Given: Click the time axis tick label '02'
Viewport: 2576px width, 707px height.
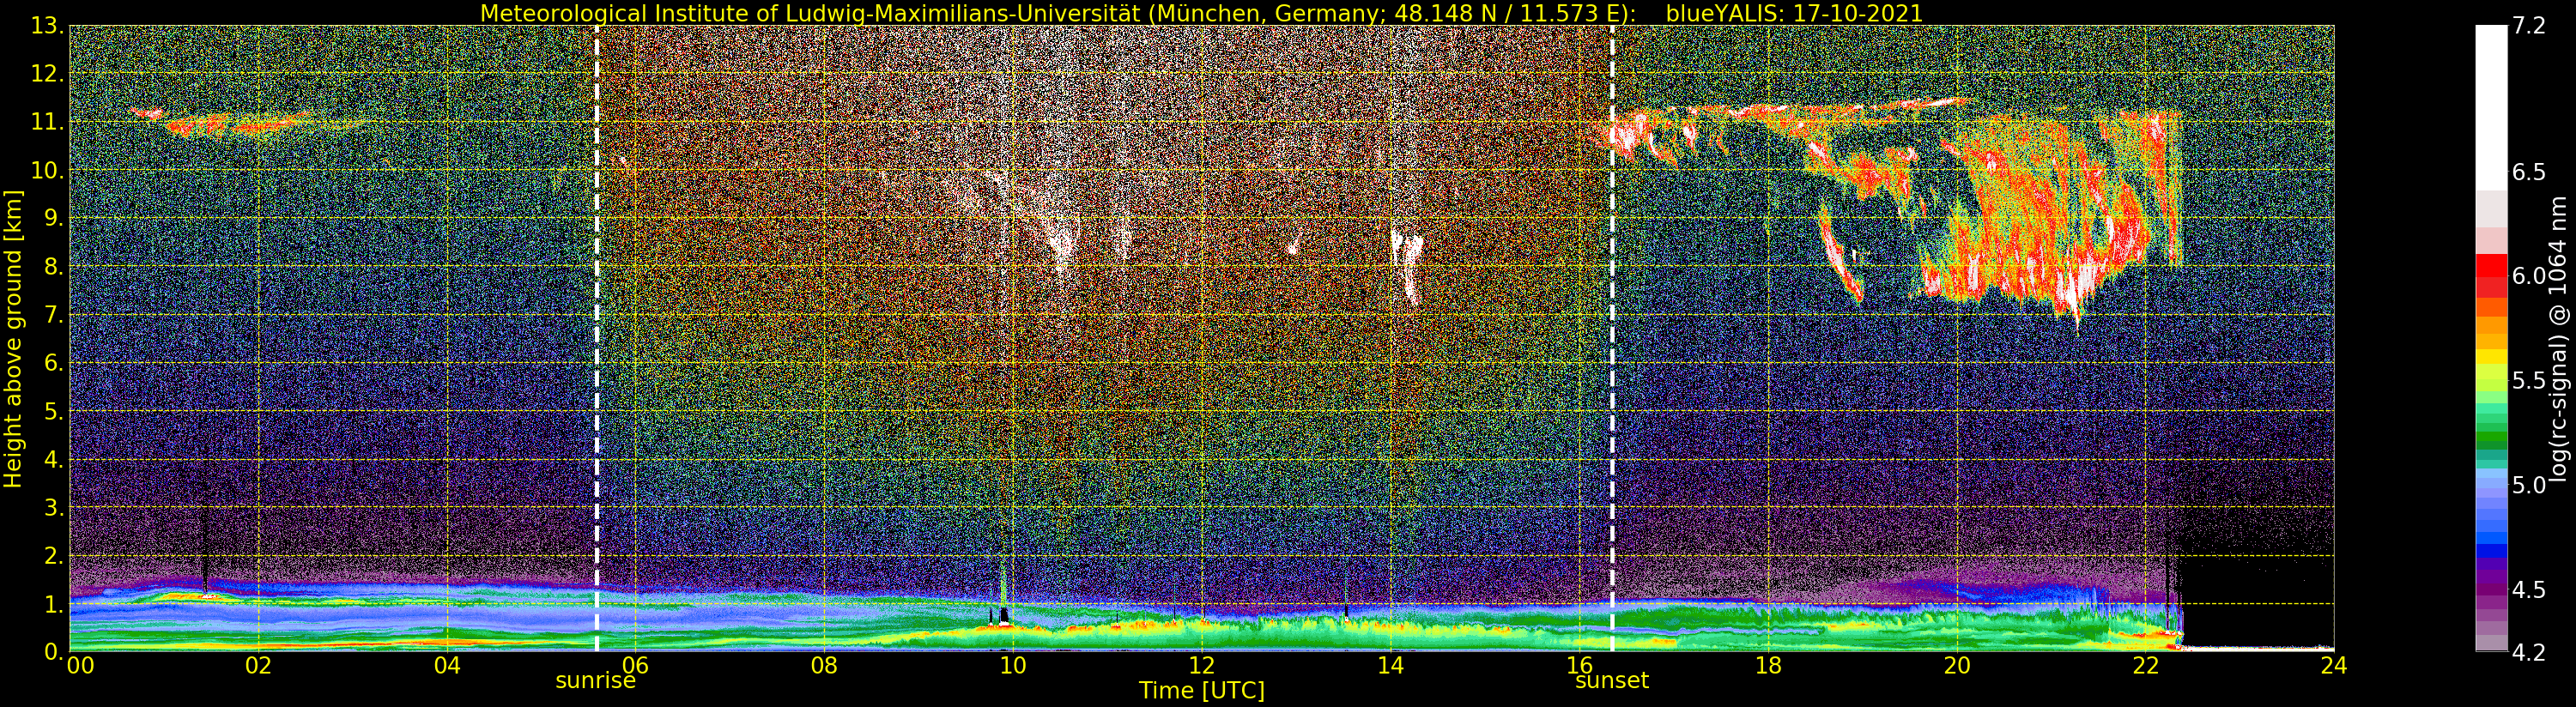Looking at the screenshot, I should click(258, 666).
